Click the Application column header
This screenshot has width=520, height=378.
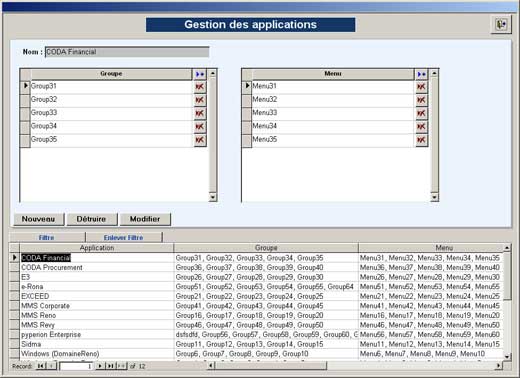[x=97, y=248]
